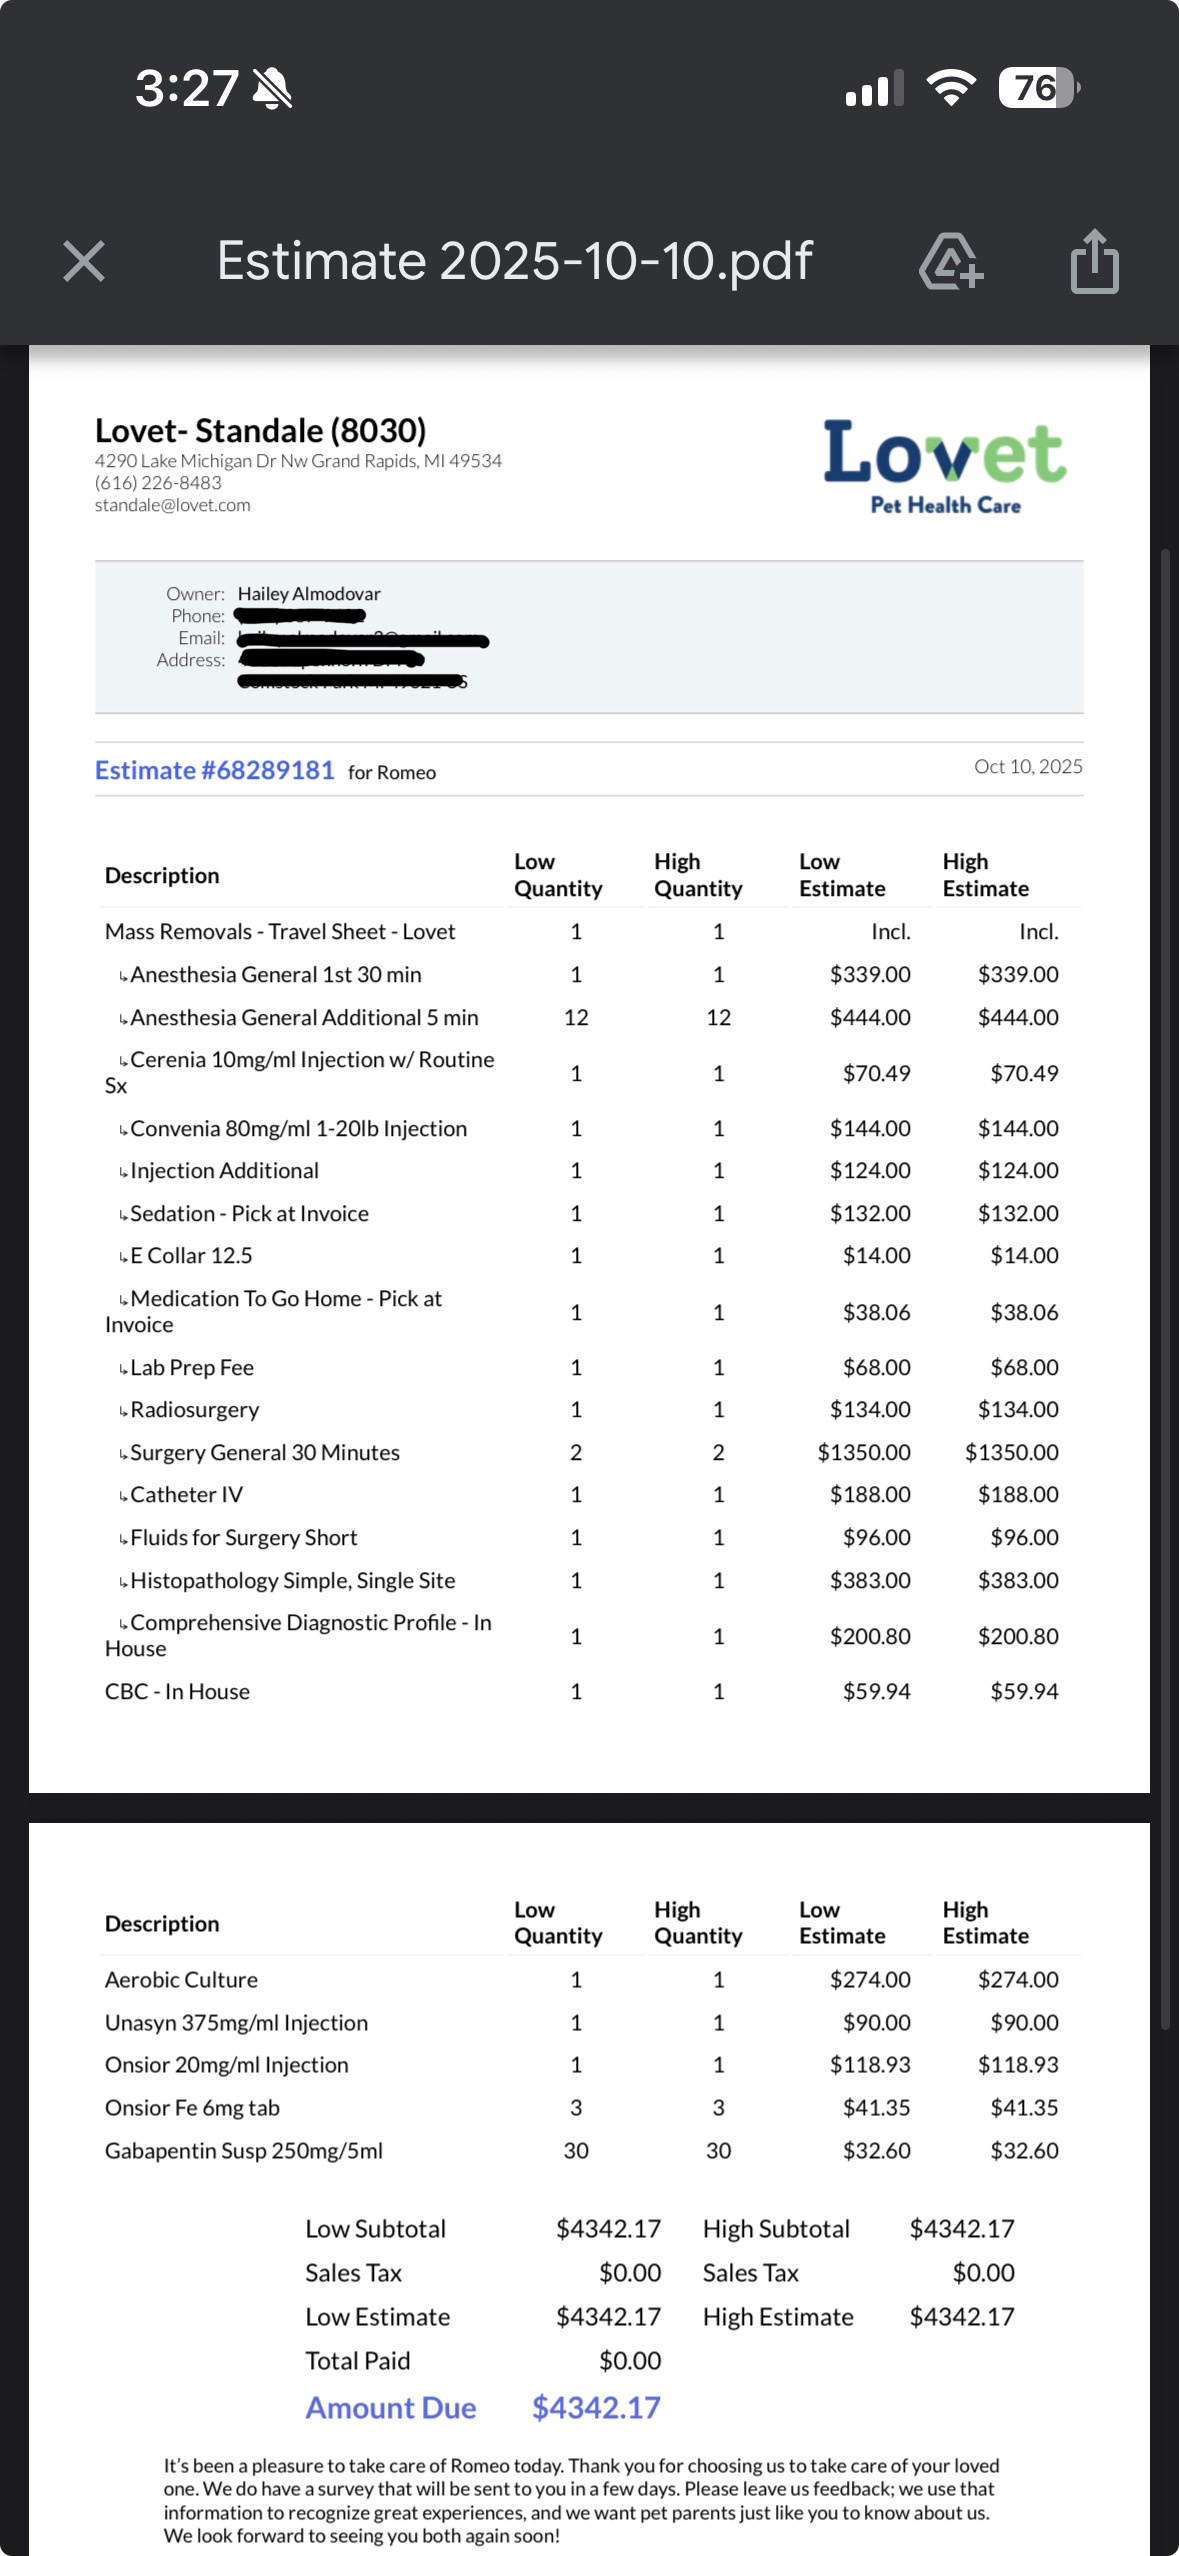This screenshot has height=2556, width=1179.
Task: Tap the Wi-Fi status icon
Action: point(952,88)
